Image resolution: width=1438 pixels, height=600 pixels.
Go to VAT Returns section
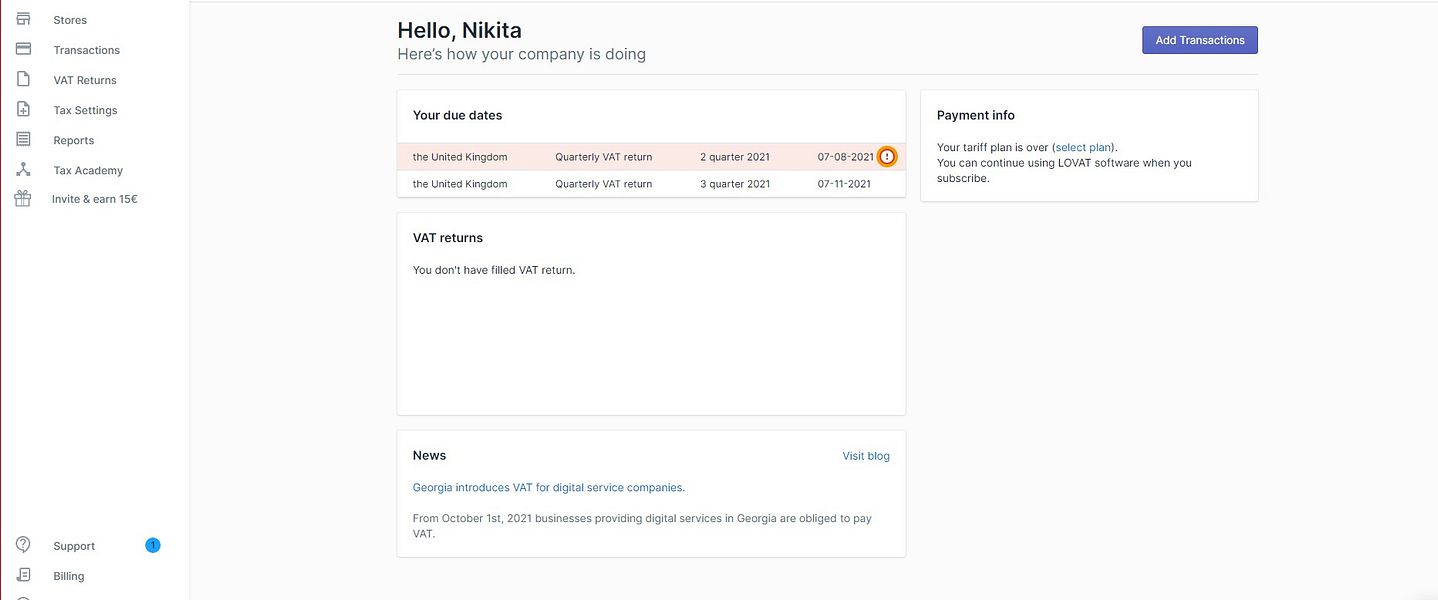[x=85, y=80]
